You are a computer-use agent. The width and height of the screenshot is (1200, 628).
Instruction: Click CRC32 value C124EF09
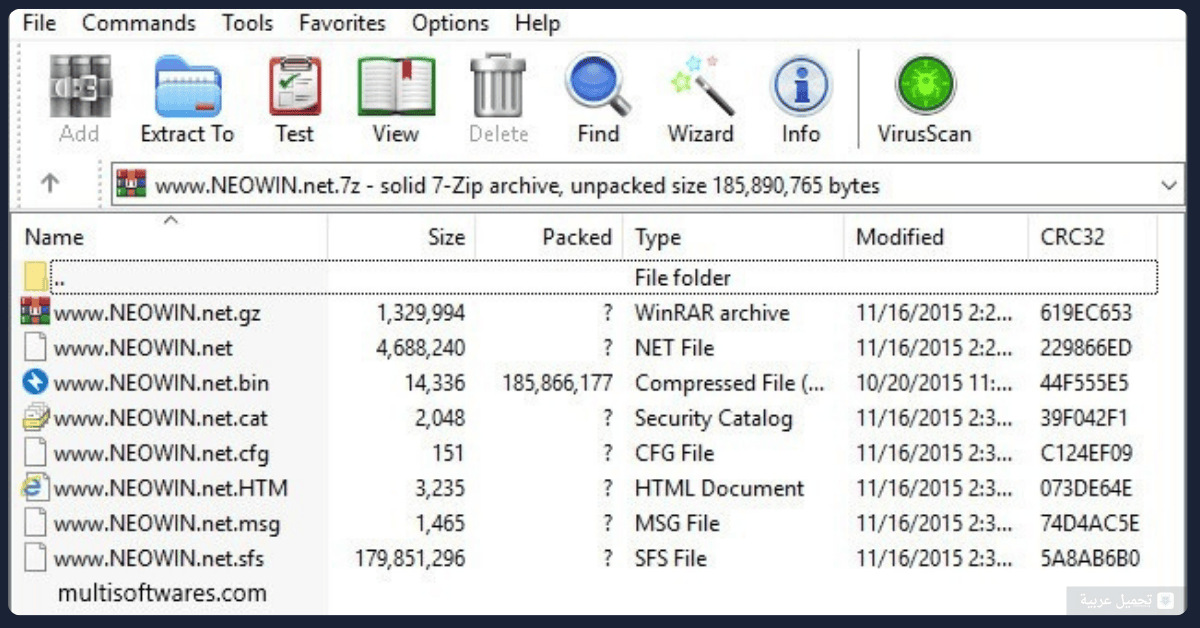[1087, 453]
